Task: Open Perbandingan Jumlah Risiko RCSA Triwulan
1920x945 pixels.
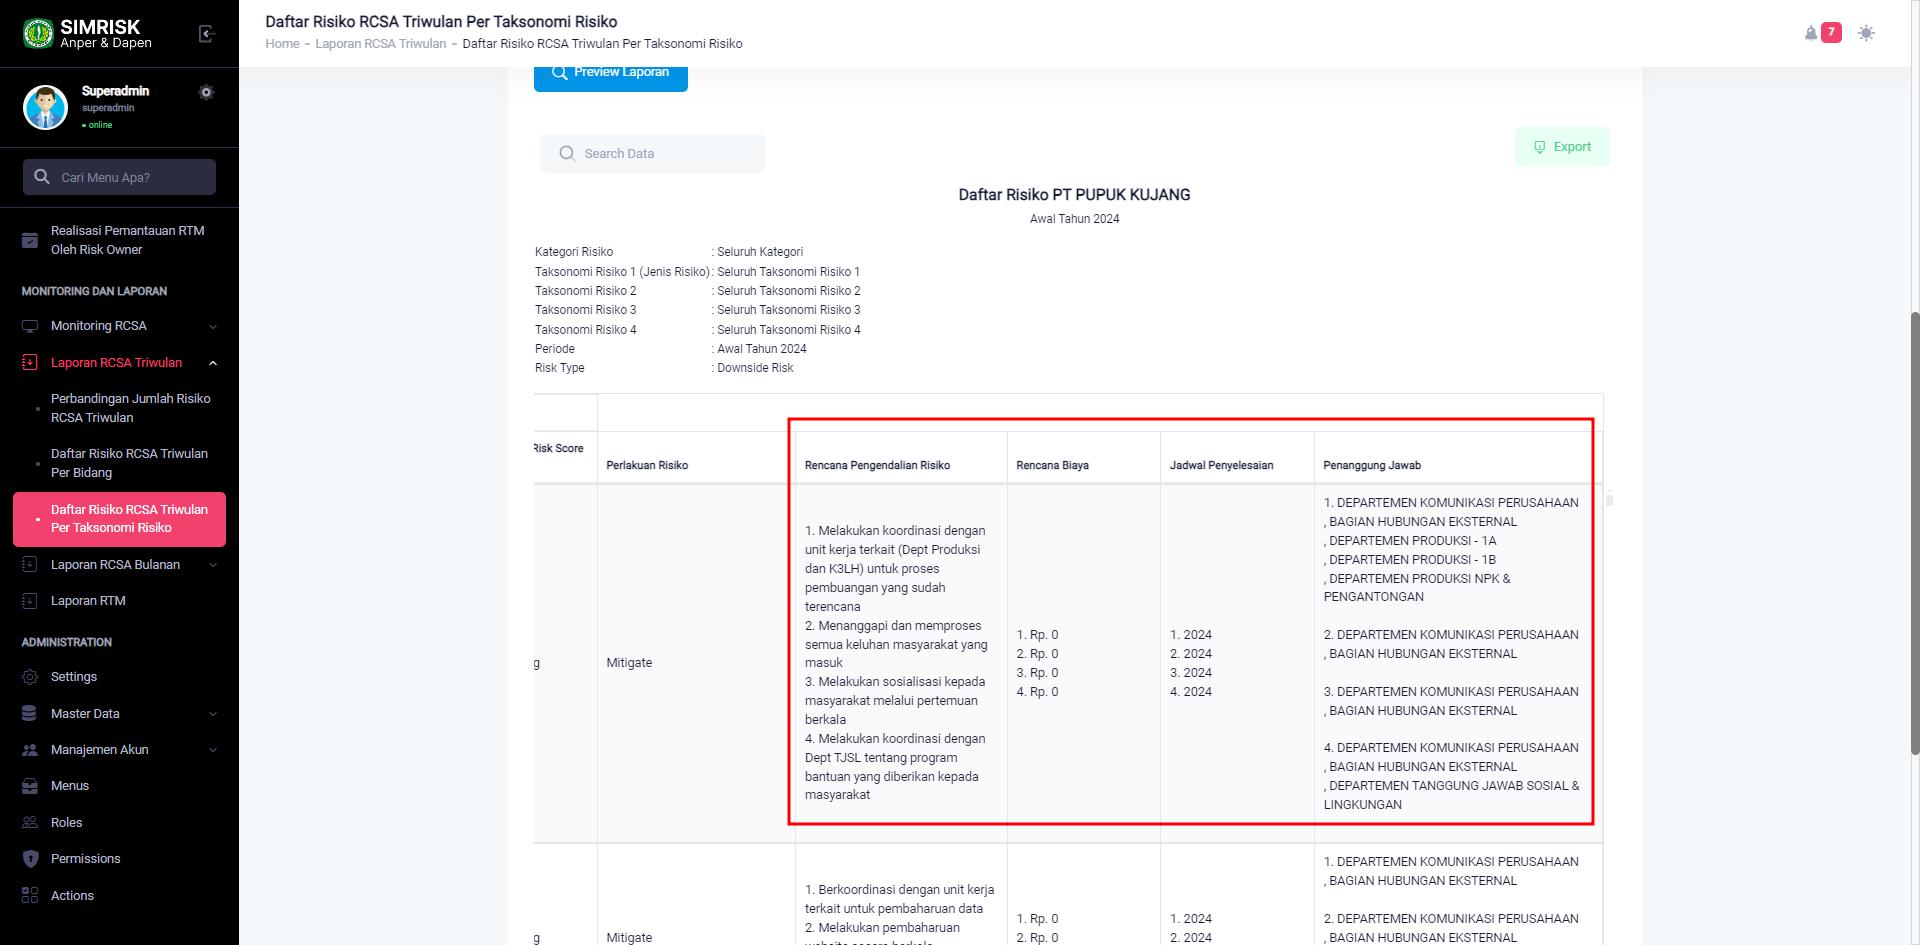Action: (x=130, y=408)
